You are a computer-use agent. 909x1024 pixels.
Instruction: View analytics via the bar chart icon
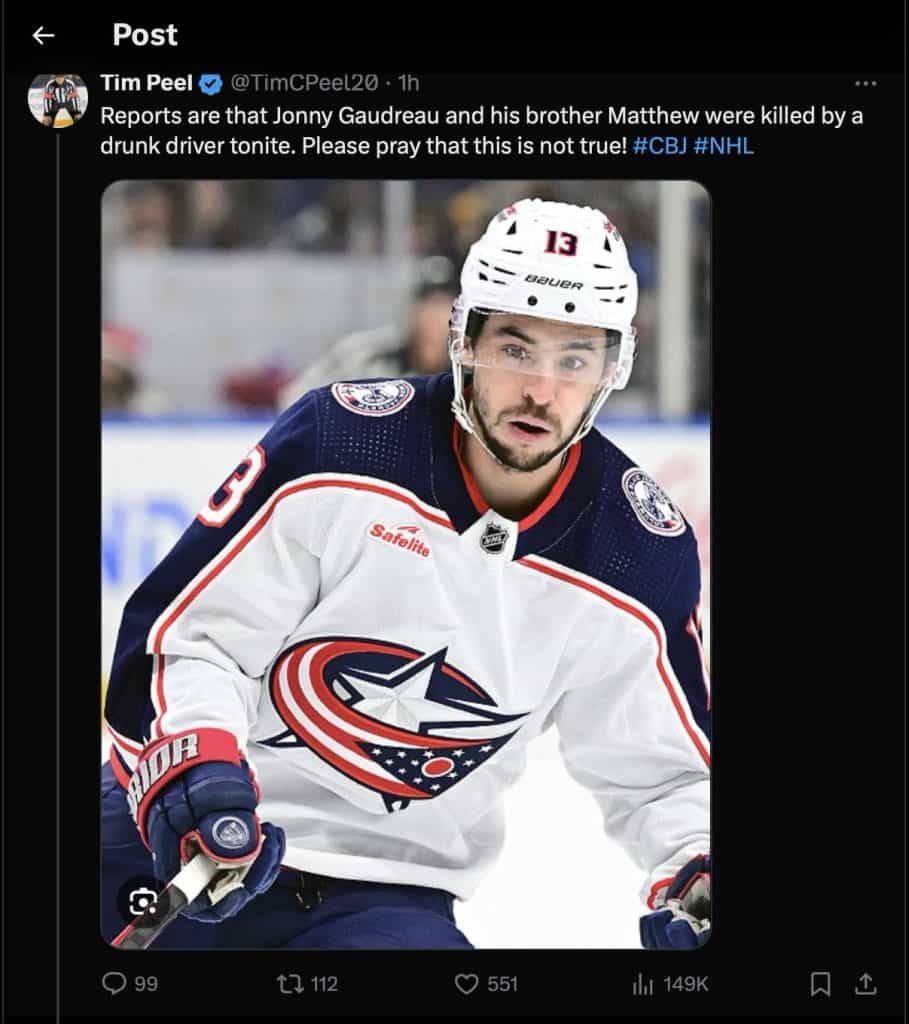[643, 984]
